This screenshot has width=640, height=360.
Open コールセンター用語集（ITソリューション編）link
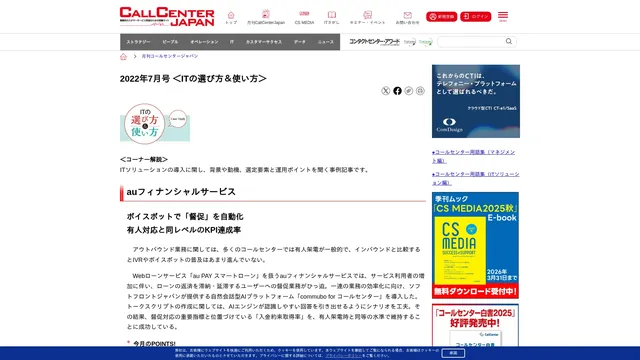click(476, 178)
